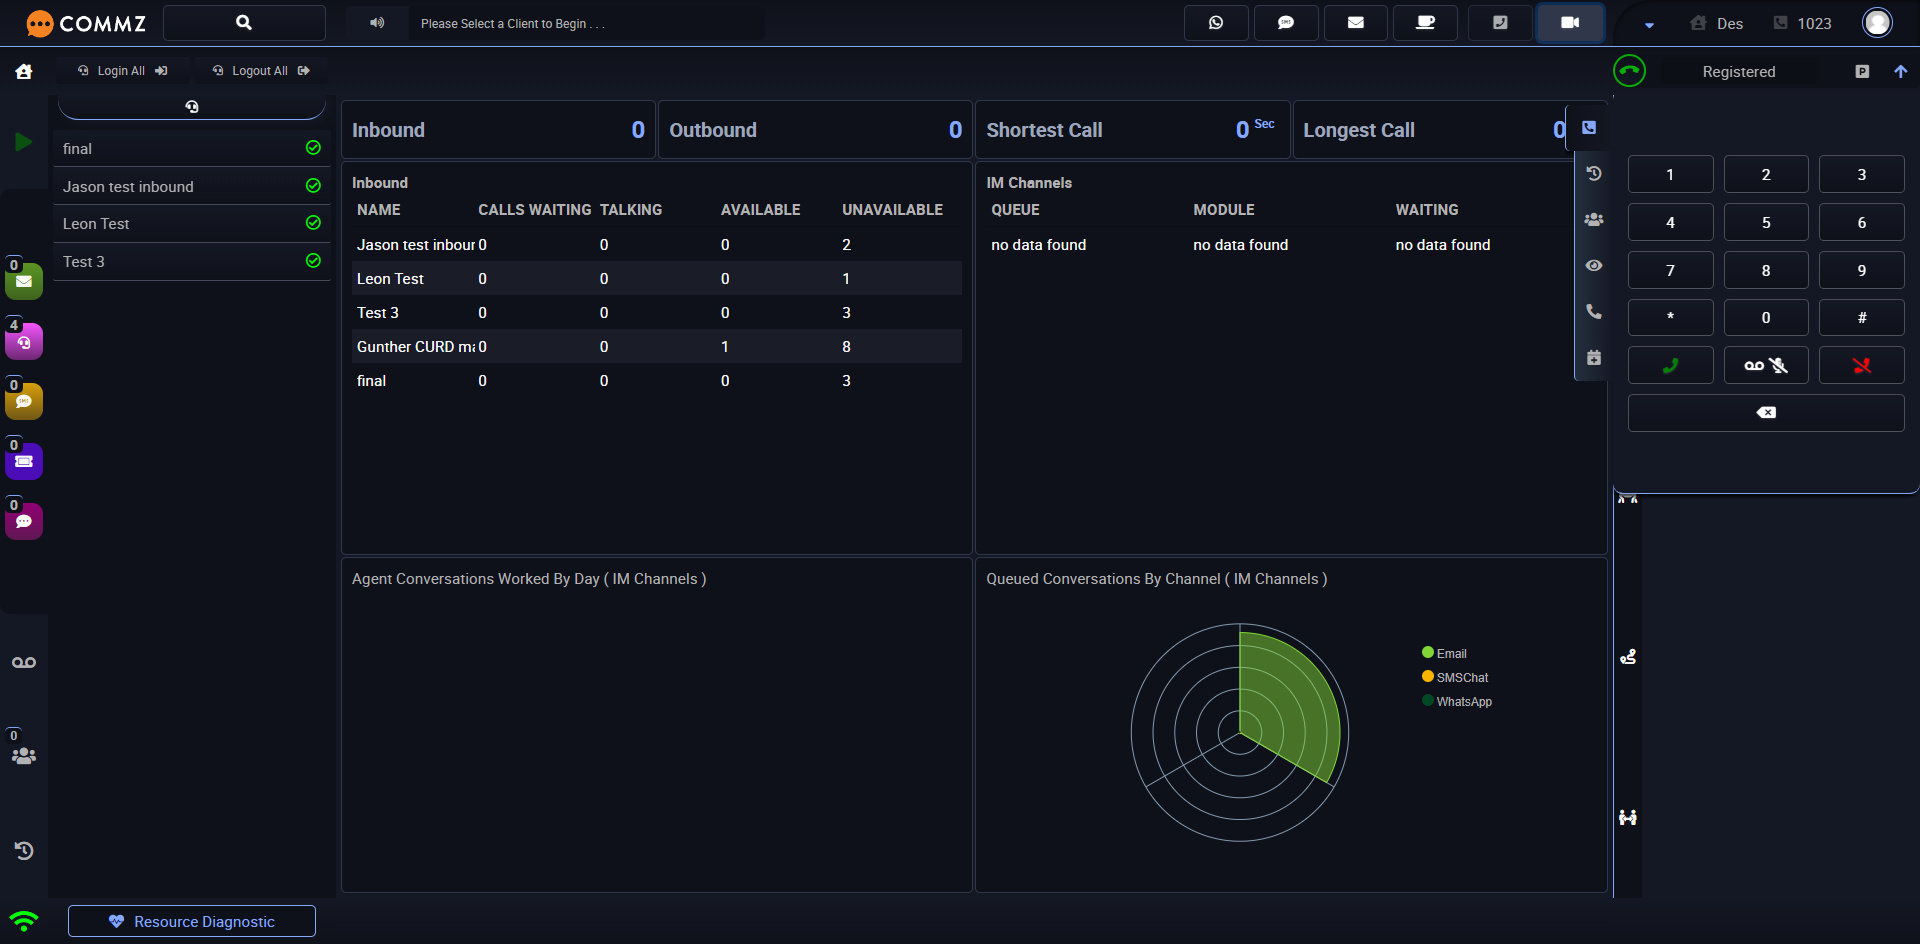This screenshot has height=944, width=1920.
Task: Open the green email sidebar icon
Action: tap(24, 282)
